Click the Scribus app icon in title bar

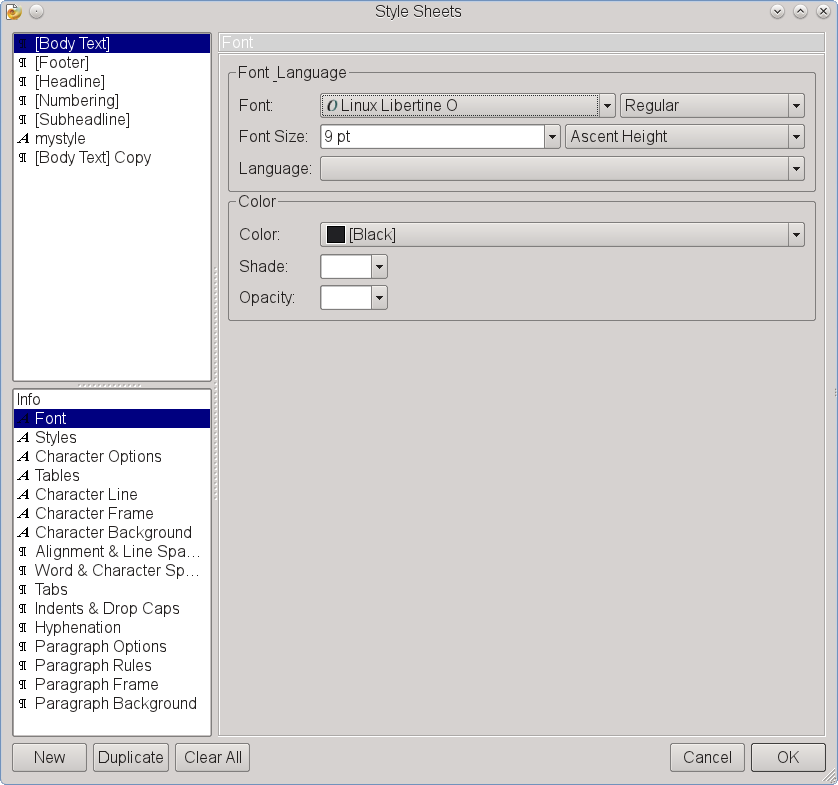(13, 12)
